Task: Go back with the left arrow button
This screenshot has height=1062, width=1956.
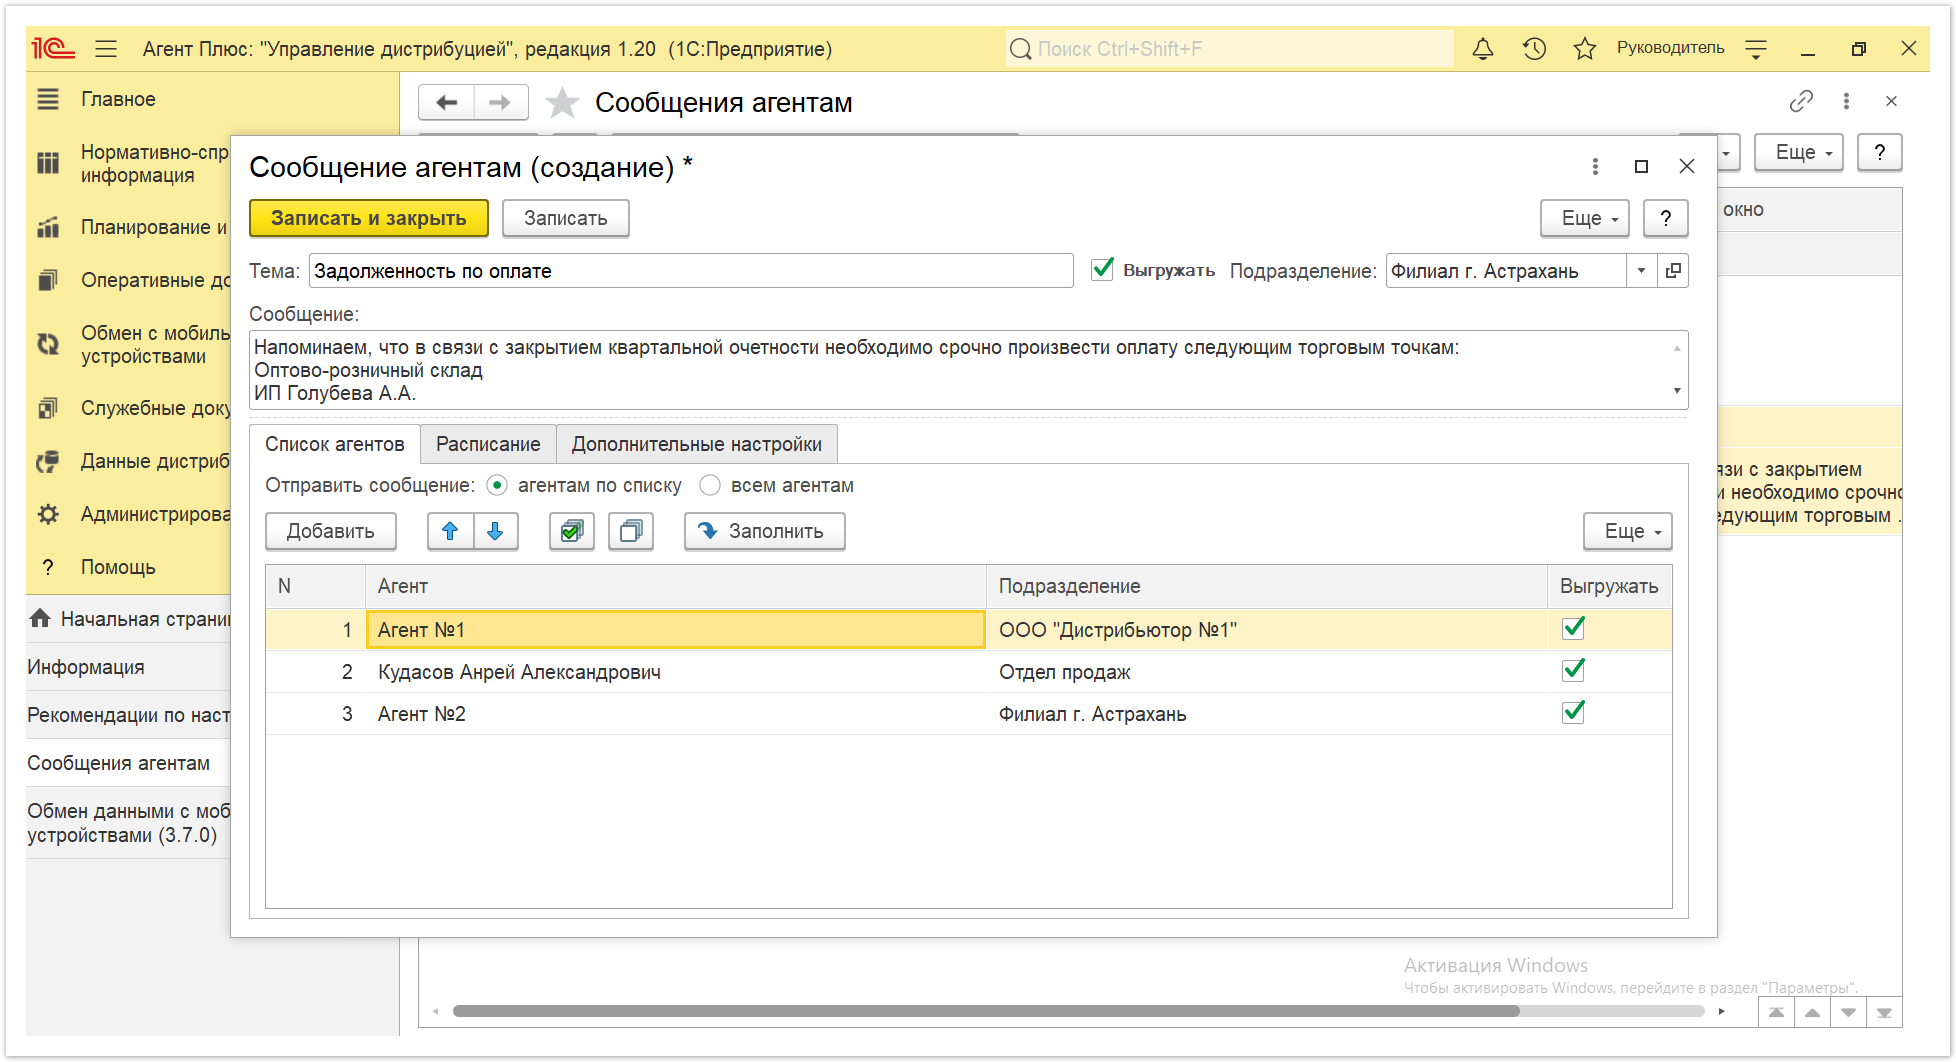Action: [x=447, y=102]
